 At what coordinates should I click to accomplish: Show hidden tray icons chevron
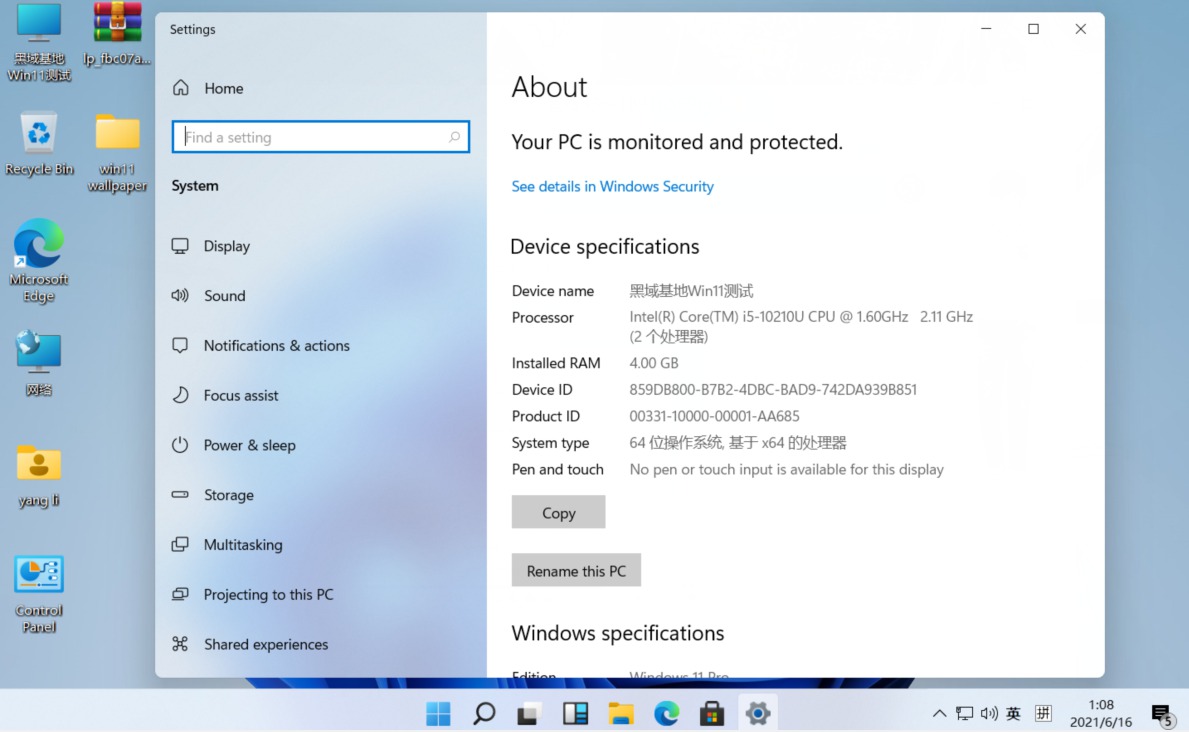[x=939, y=714]
